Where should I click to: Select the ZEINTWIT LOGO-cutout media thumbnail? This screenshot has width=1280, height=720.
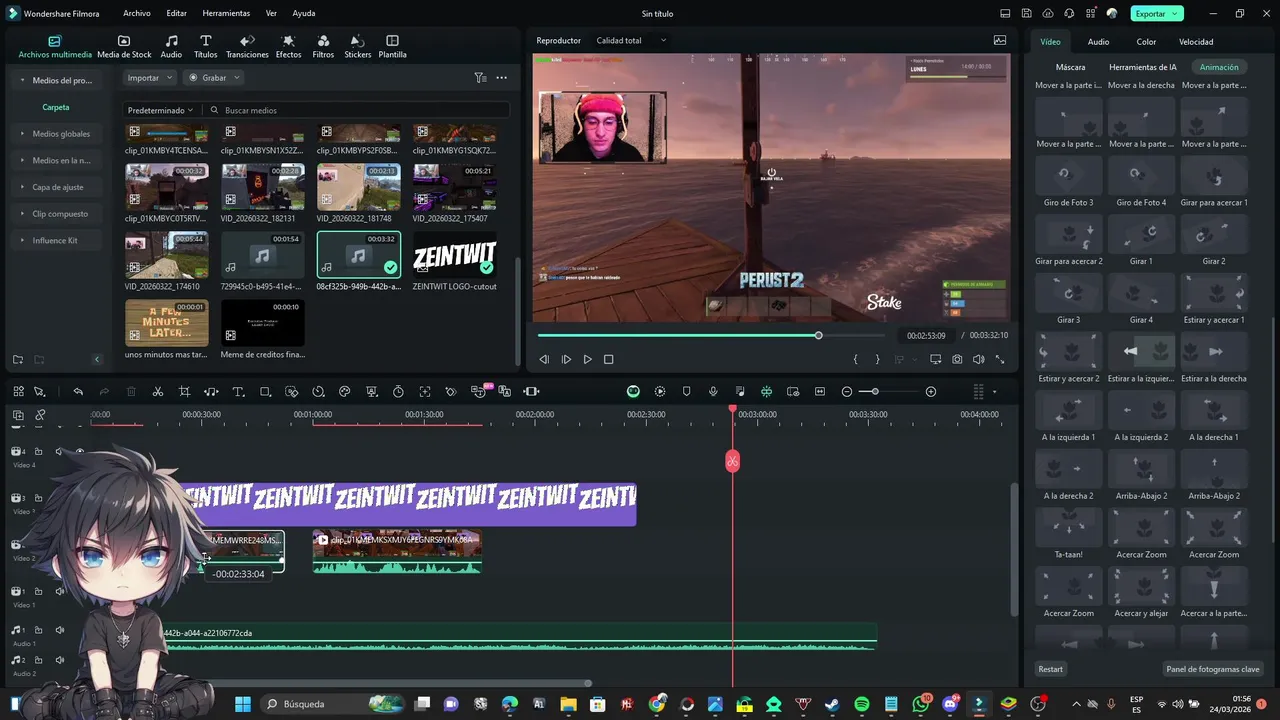pos(454,254)
